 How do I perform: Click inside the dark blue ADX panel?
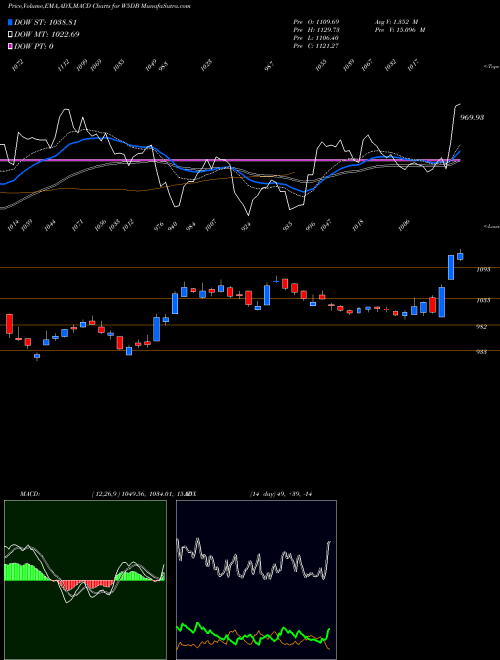point(256,580)
